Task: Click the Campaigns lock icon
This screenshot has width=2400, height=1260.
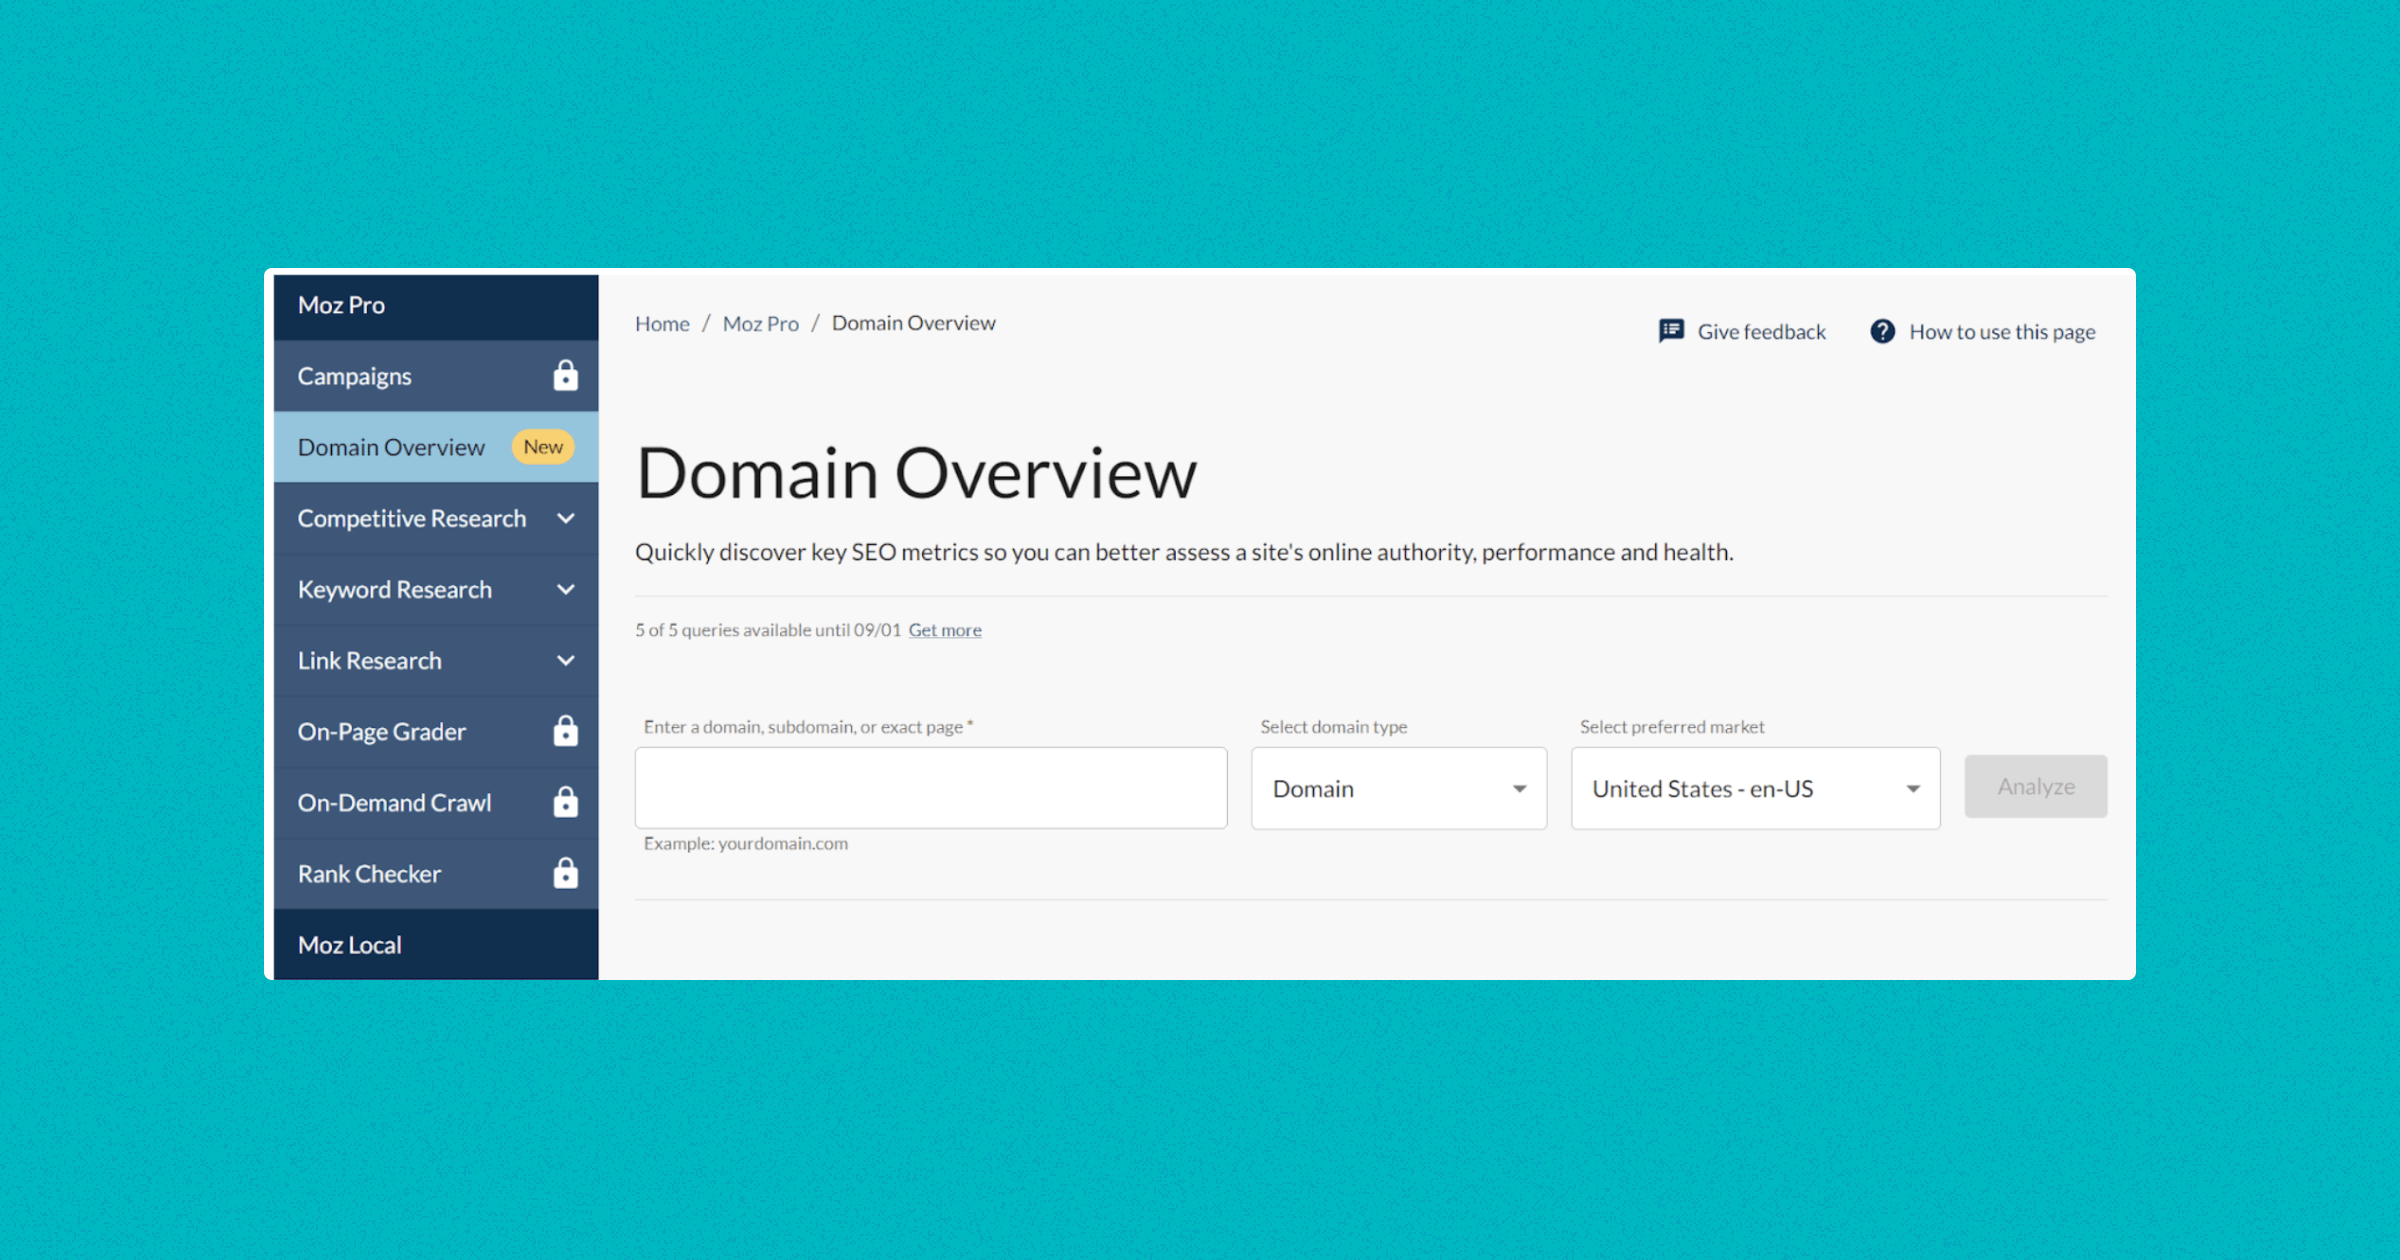Action: [x=565, y=376]
